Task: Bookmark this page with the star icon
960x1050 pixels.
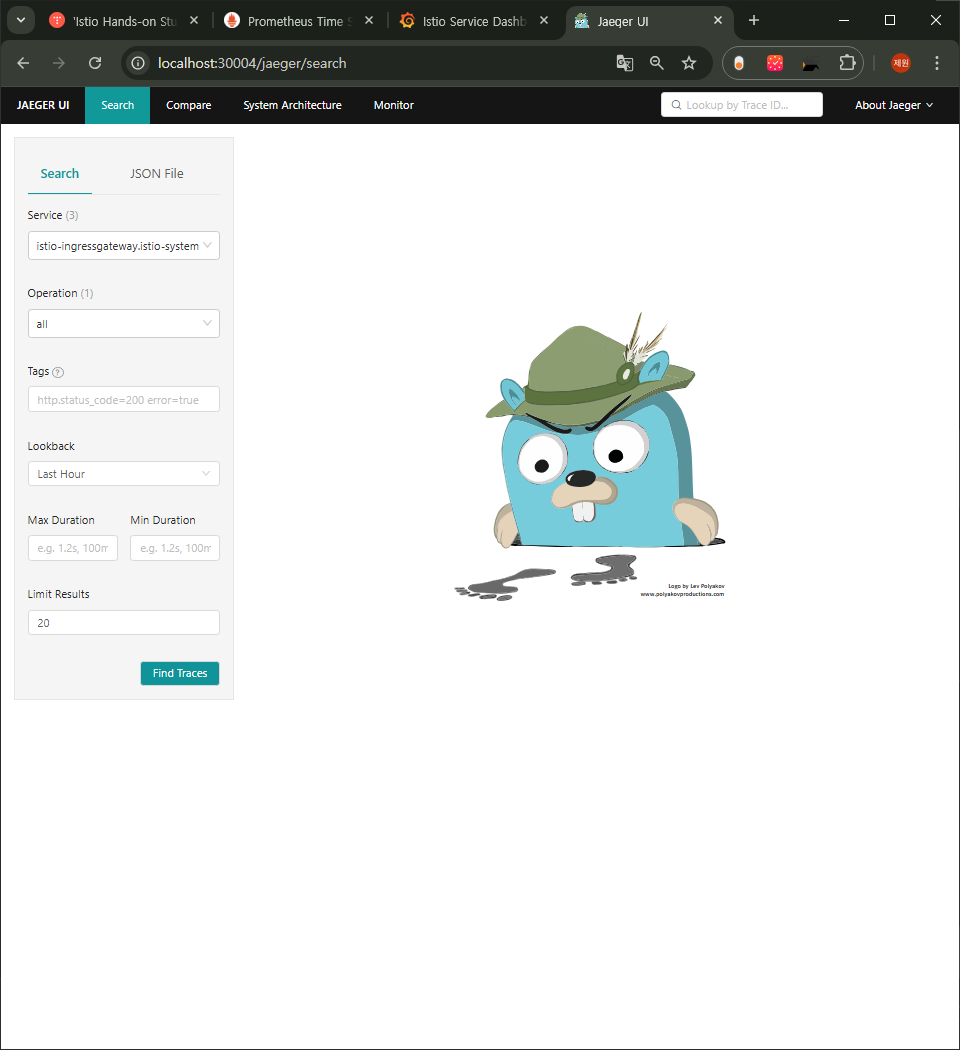Action: pos(689,63)
